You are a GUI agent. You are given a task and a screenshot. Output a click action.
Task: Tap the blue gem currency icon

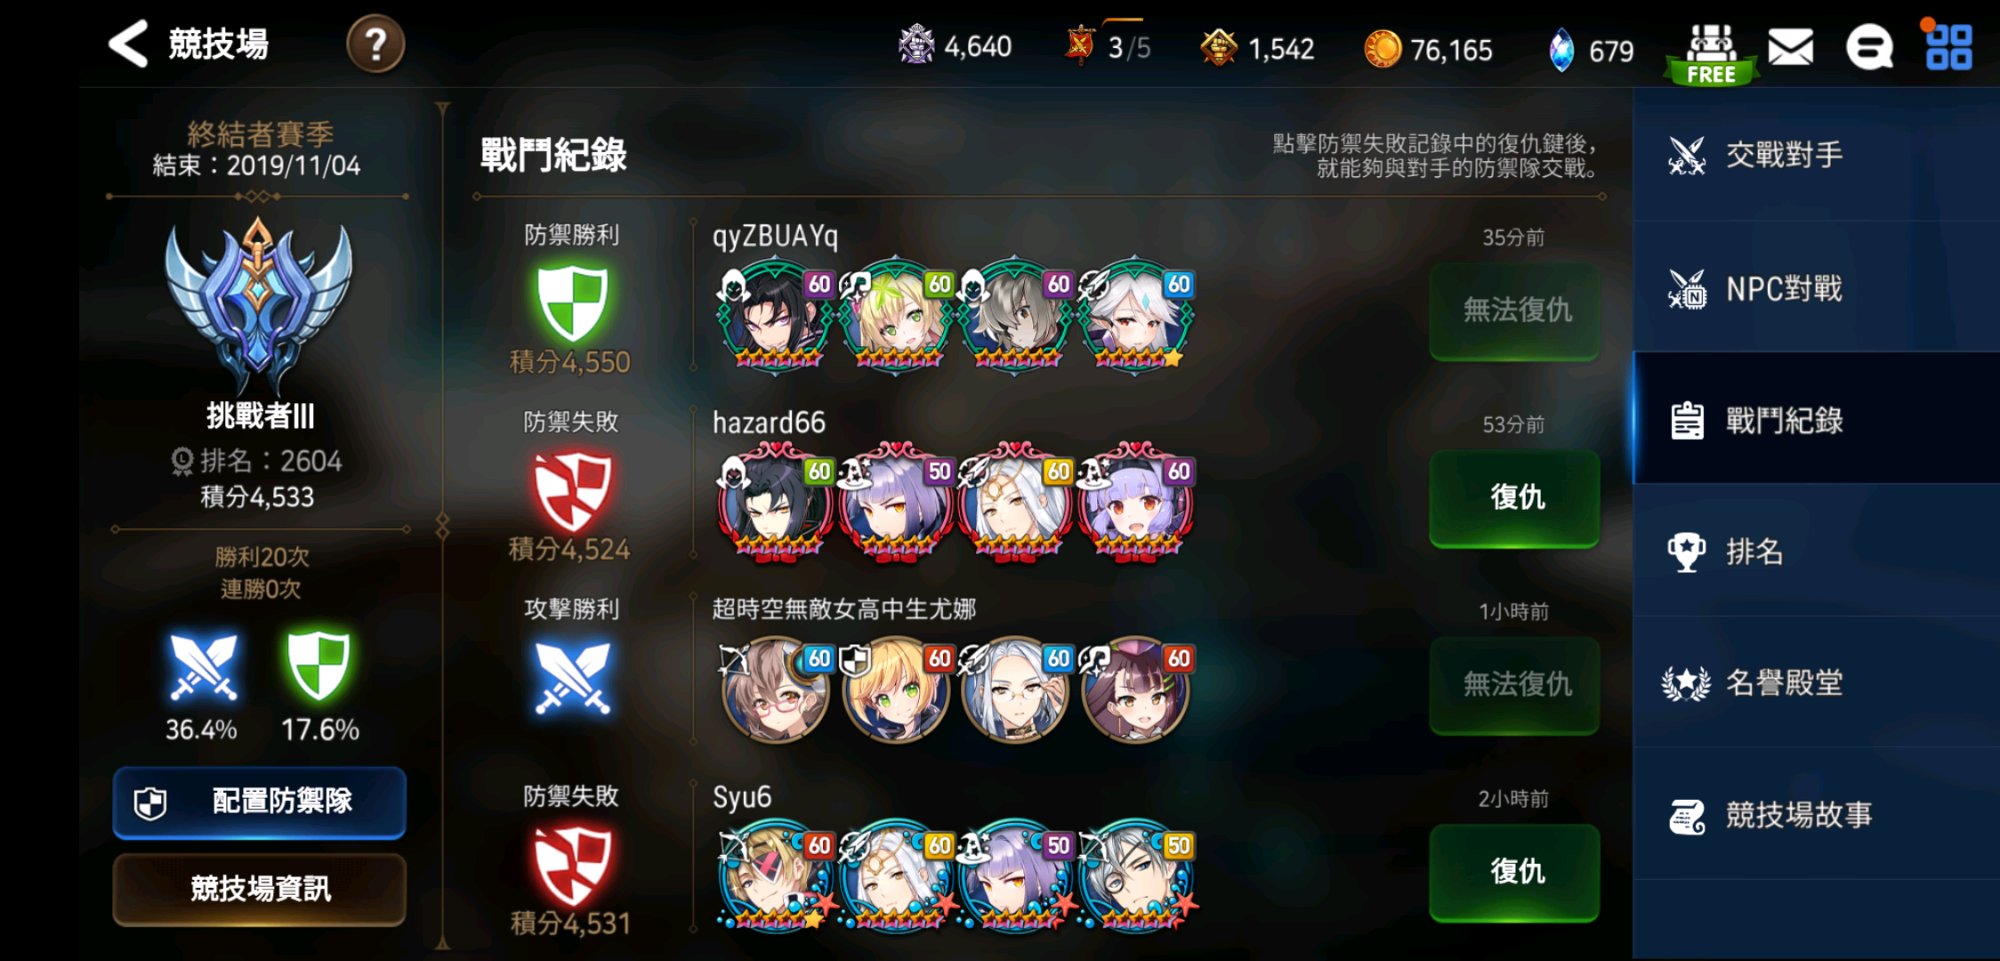click(1560, 49)
